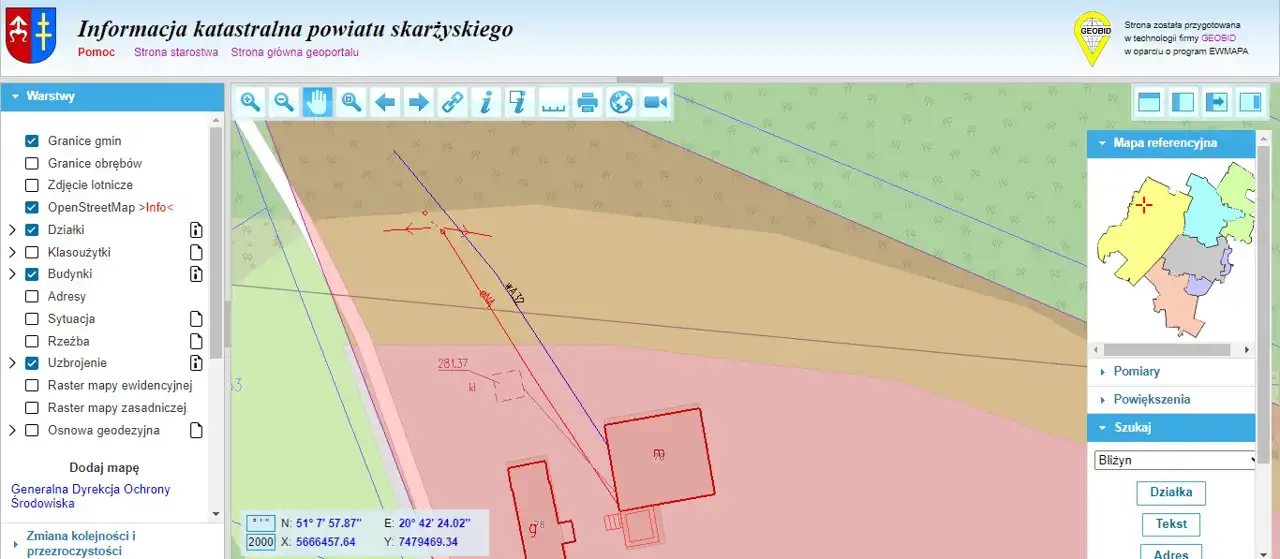Expand the Pomiary panel

pos(1136,372)
